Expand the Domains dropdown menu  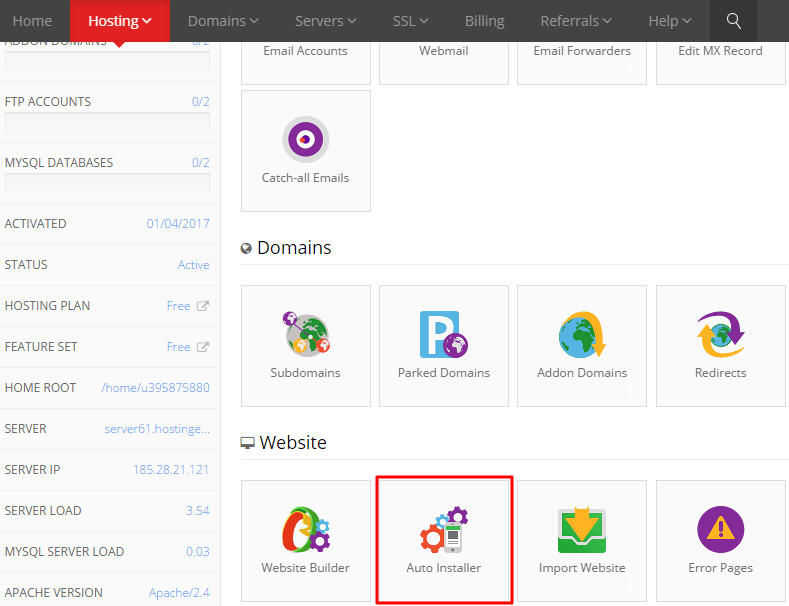click(x=223, y=21)
